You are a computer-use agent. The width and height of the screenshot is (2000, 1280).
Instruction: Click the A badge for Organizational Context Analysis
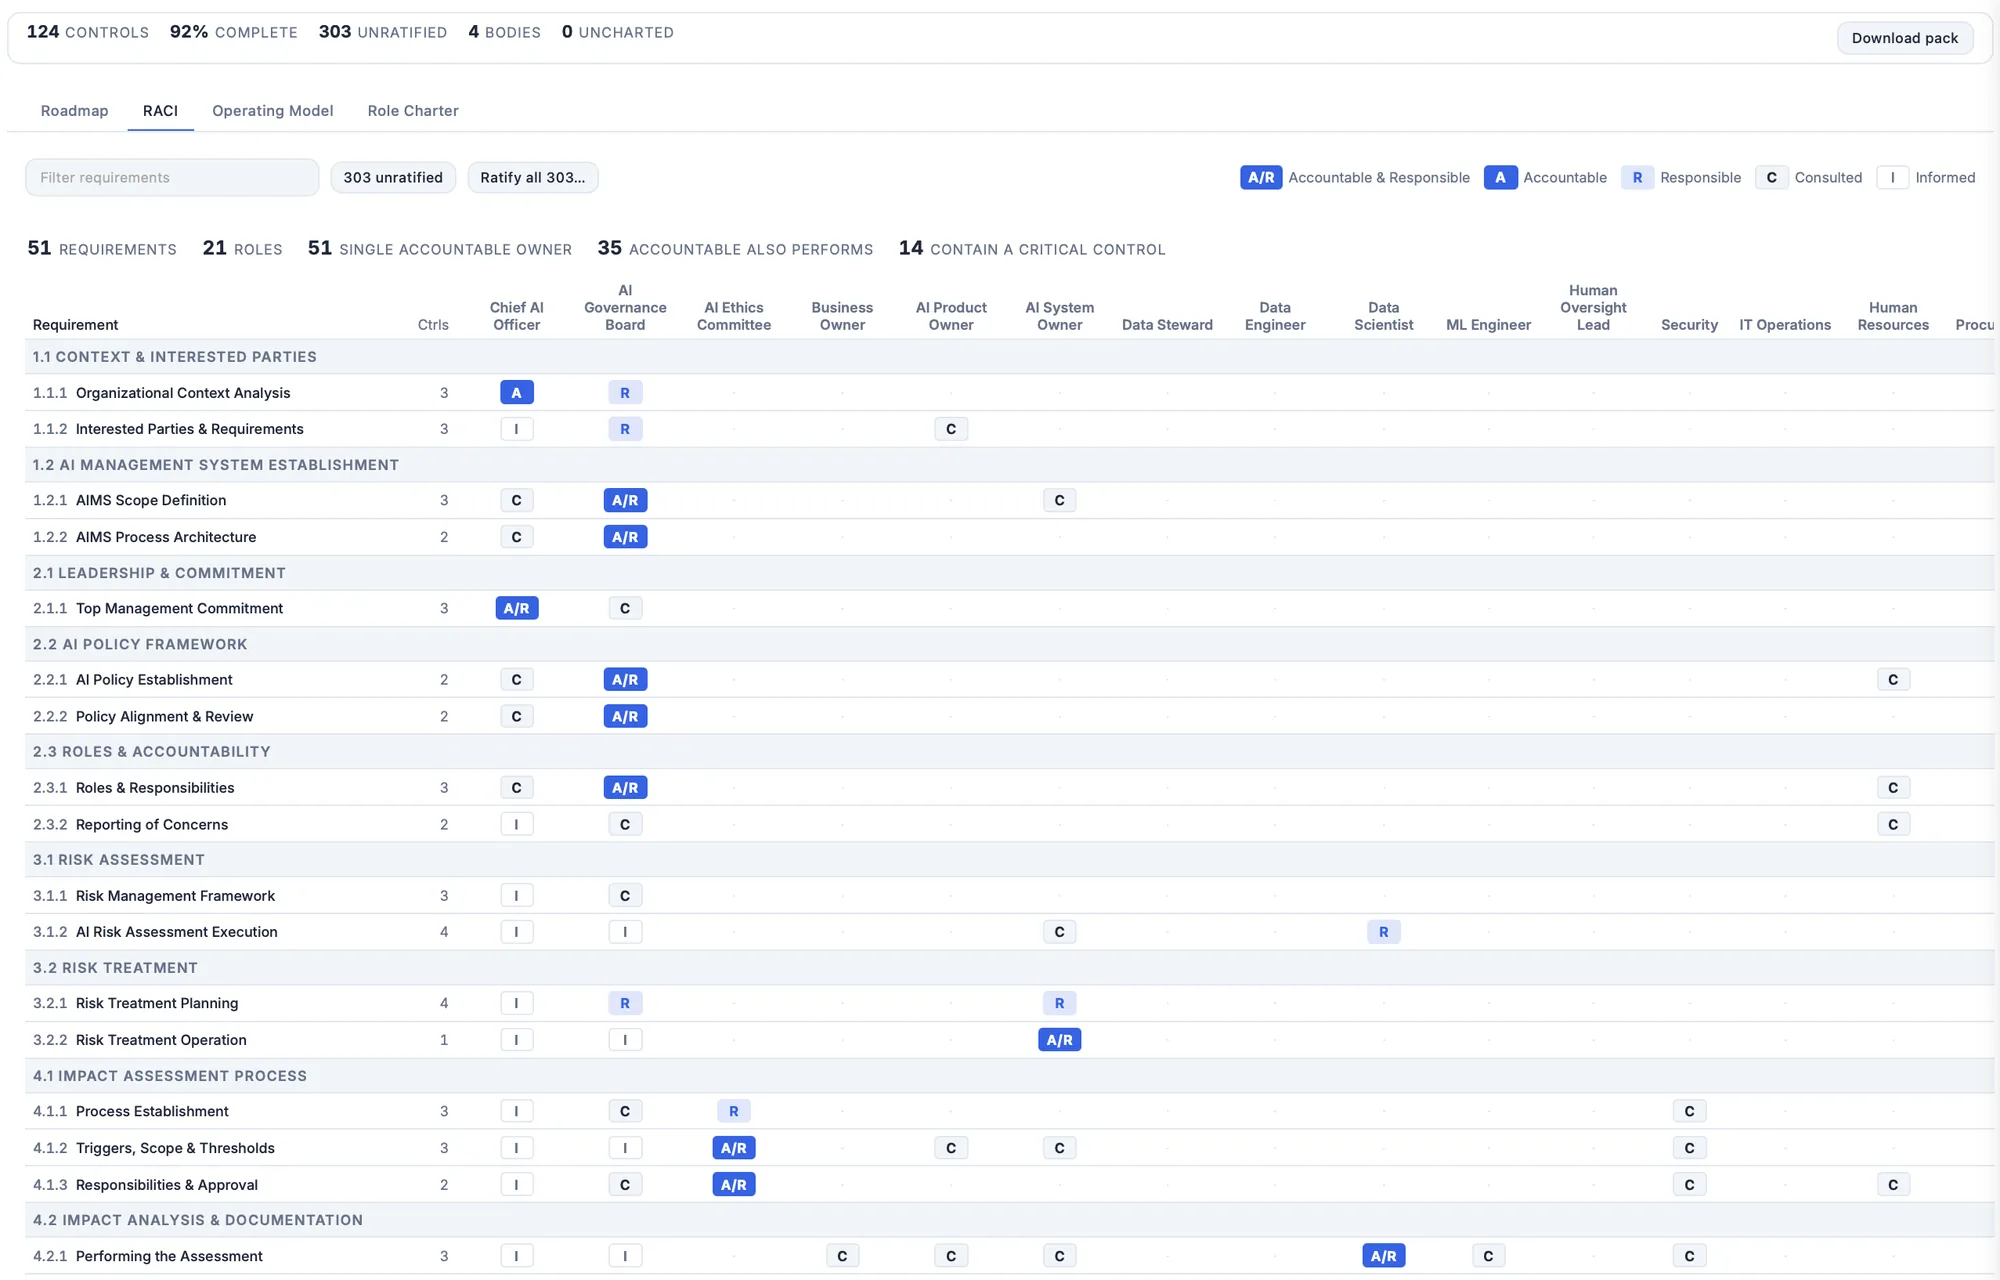tap(517, 393)
